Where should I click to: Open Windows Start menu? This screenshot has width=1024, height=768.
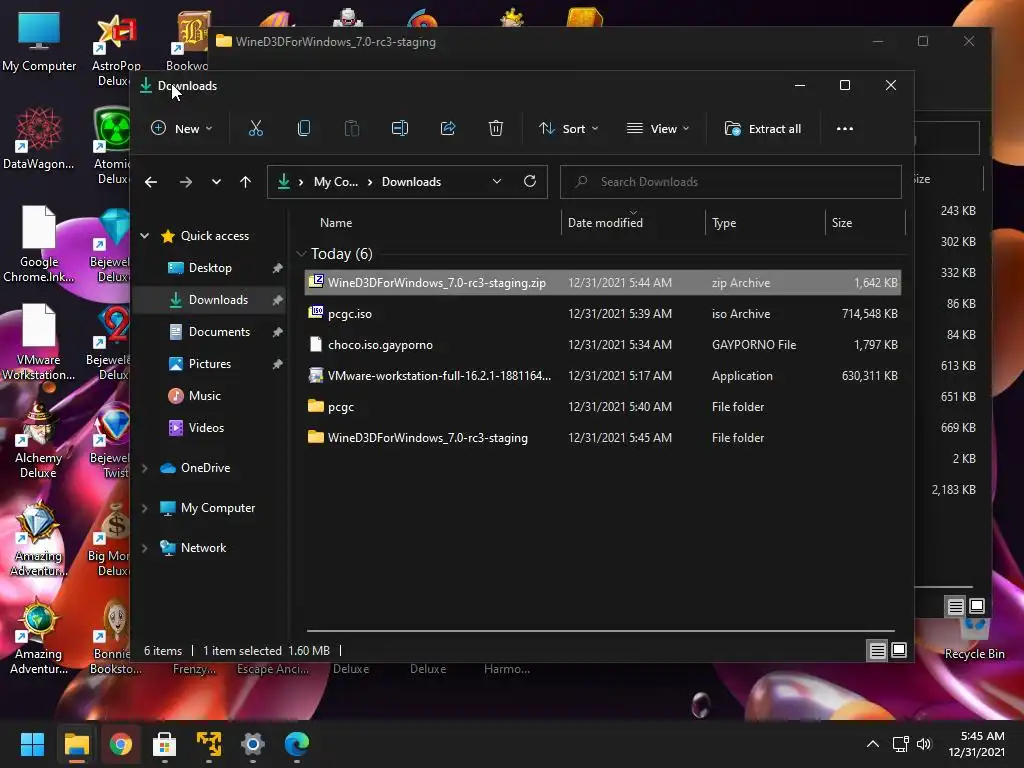tap(32, 744)
